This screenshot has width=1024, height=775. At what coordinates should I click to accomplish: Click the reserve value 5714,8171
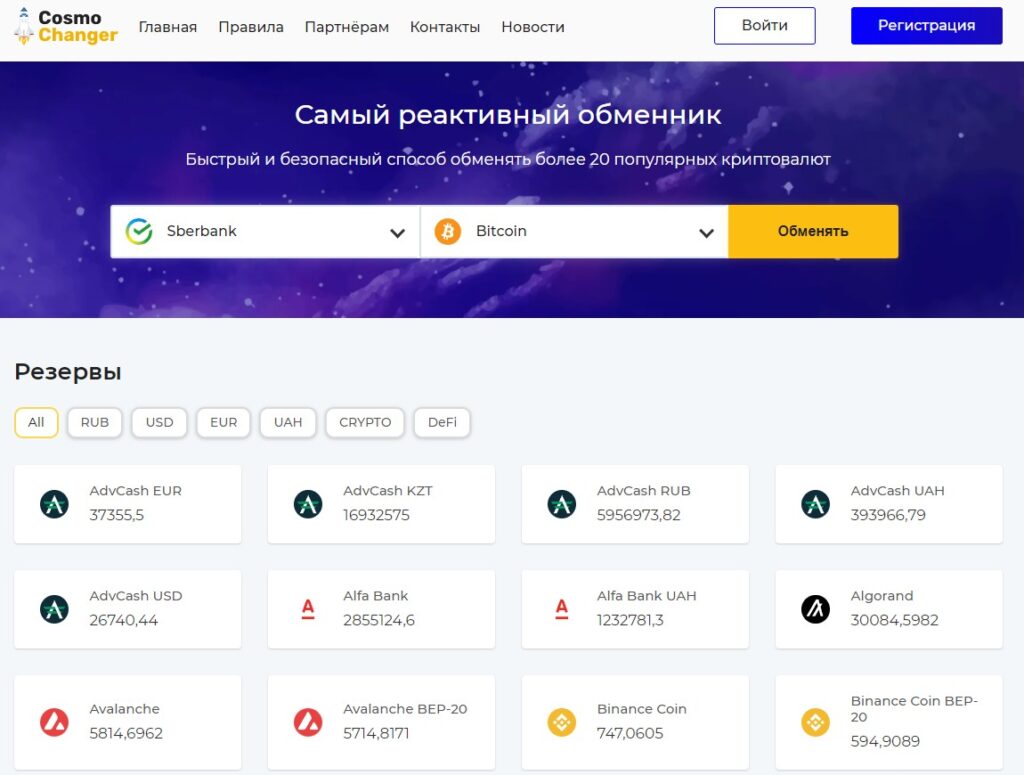click(376, 733)
